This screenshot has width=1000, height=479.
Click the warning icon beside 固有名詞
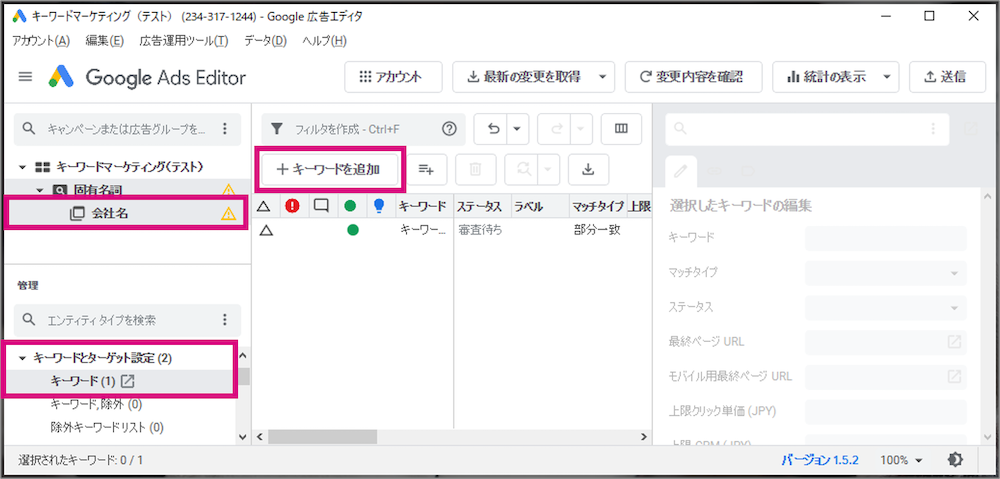coord(228,189)
